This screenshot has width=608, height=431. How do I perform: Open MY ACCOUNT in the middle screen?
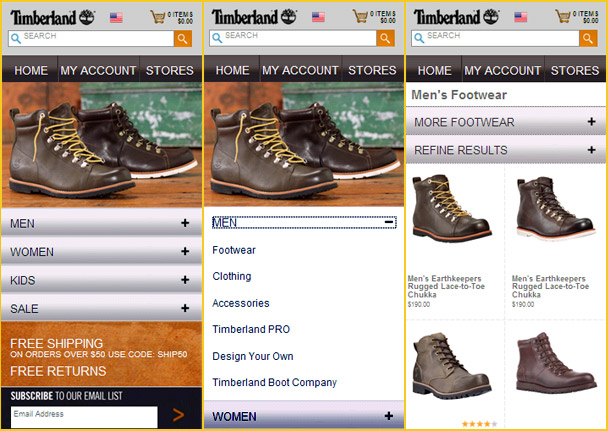point(300,70)
